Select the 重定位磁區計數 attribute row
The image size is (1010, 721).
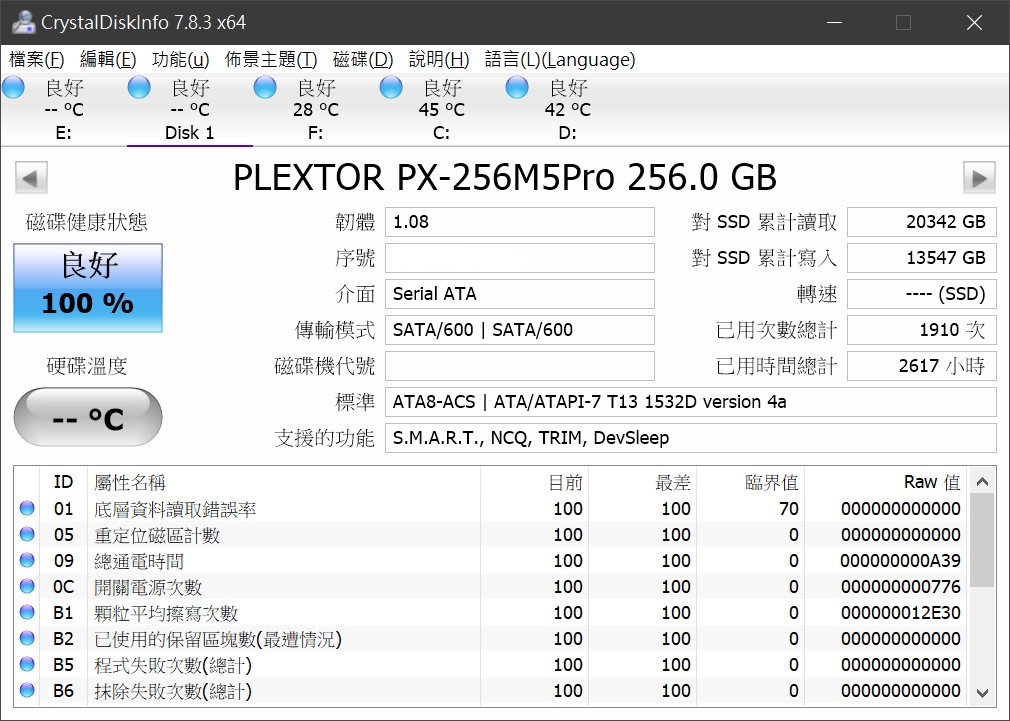coord(490,535)
